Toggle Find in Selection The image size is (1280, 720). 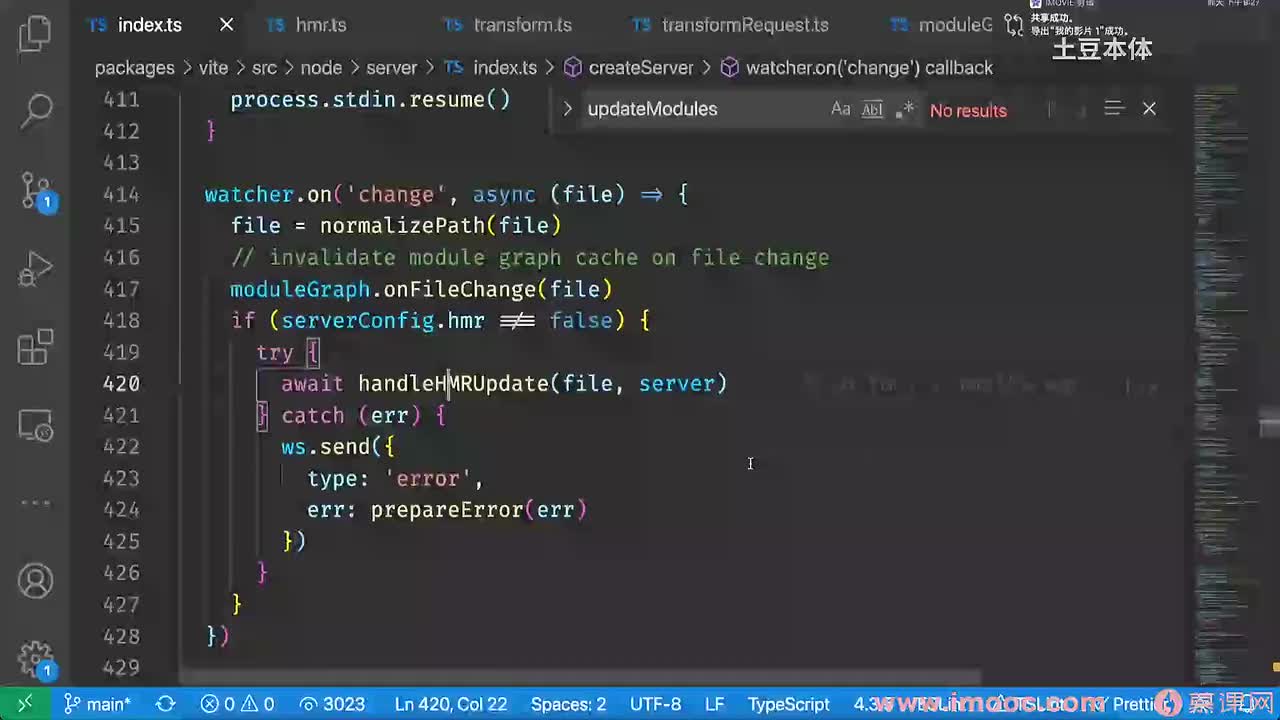pos(1114,109)
